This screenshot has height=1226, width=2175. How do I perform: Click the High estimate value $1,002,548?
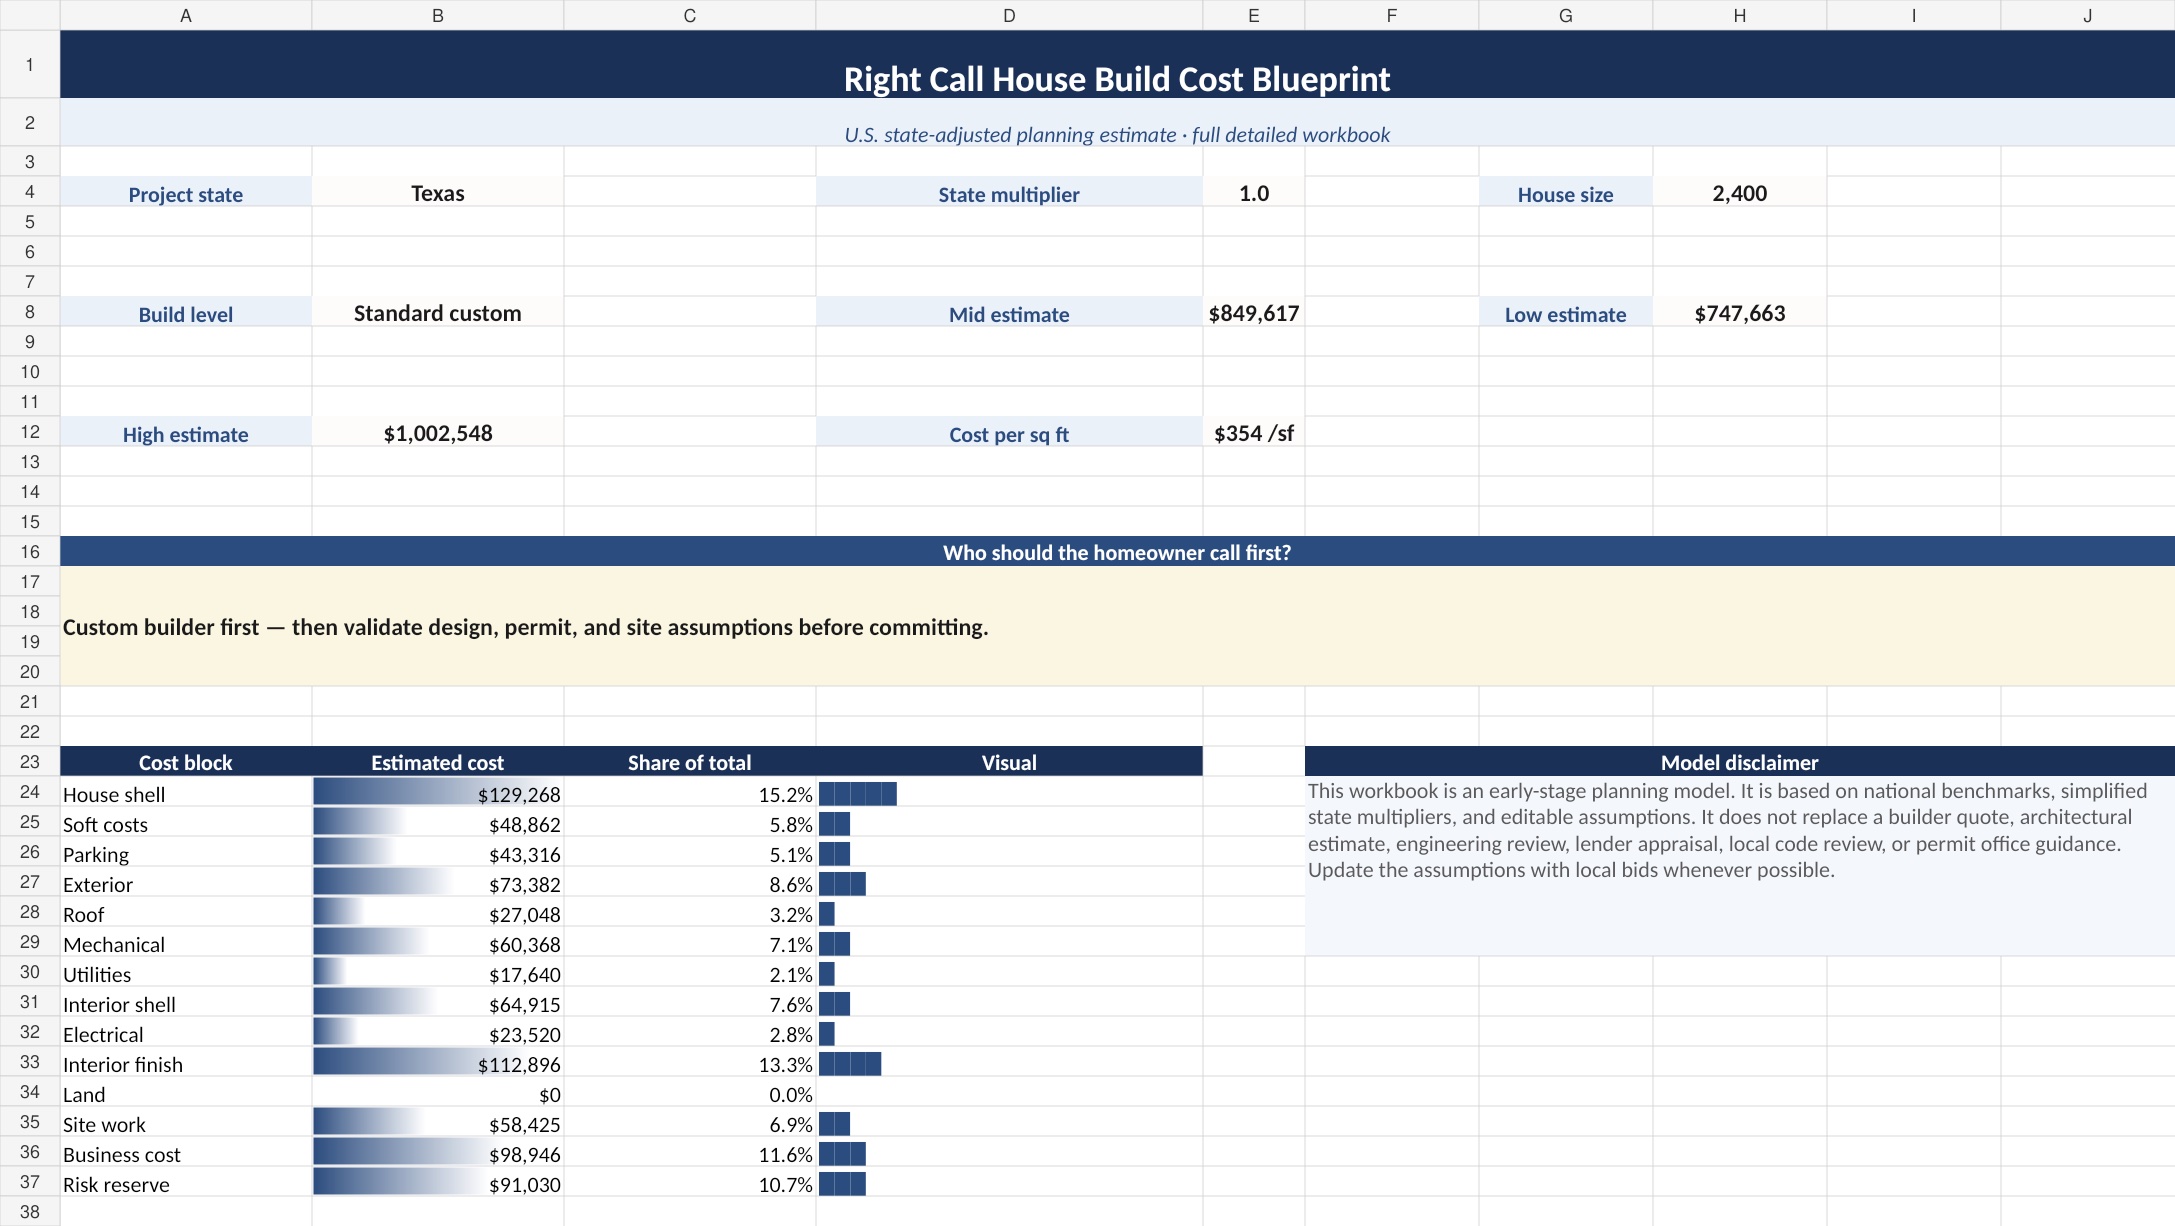[x=437, y=432]
